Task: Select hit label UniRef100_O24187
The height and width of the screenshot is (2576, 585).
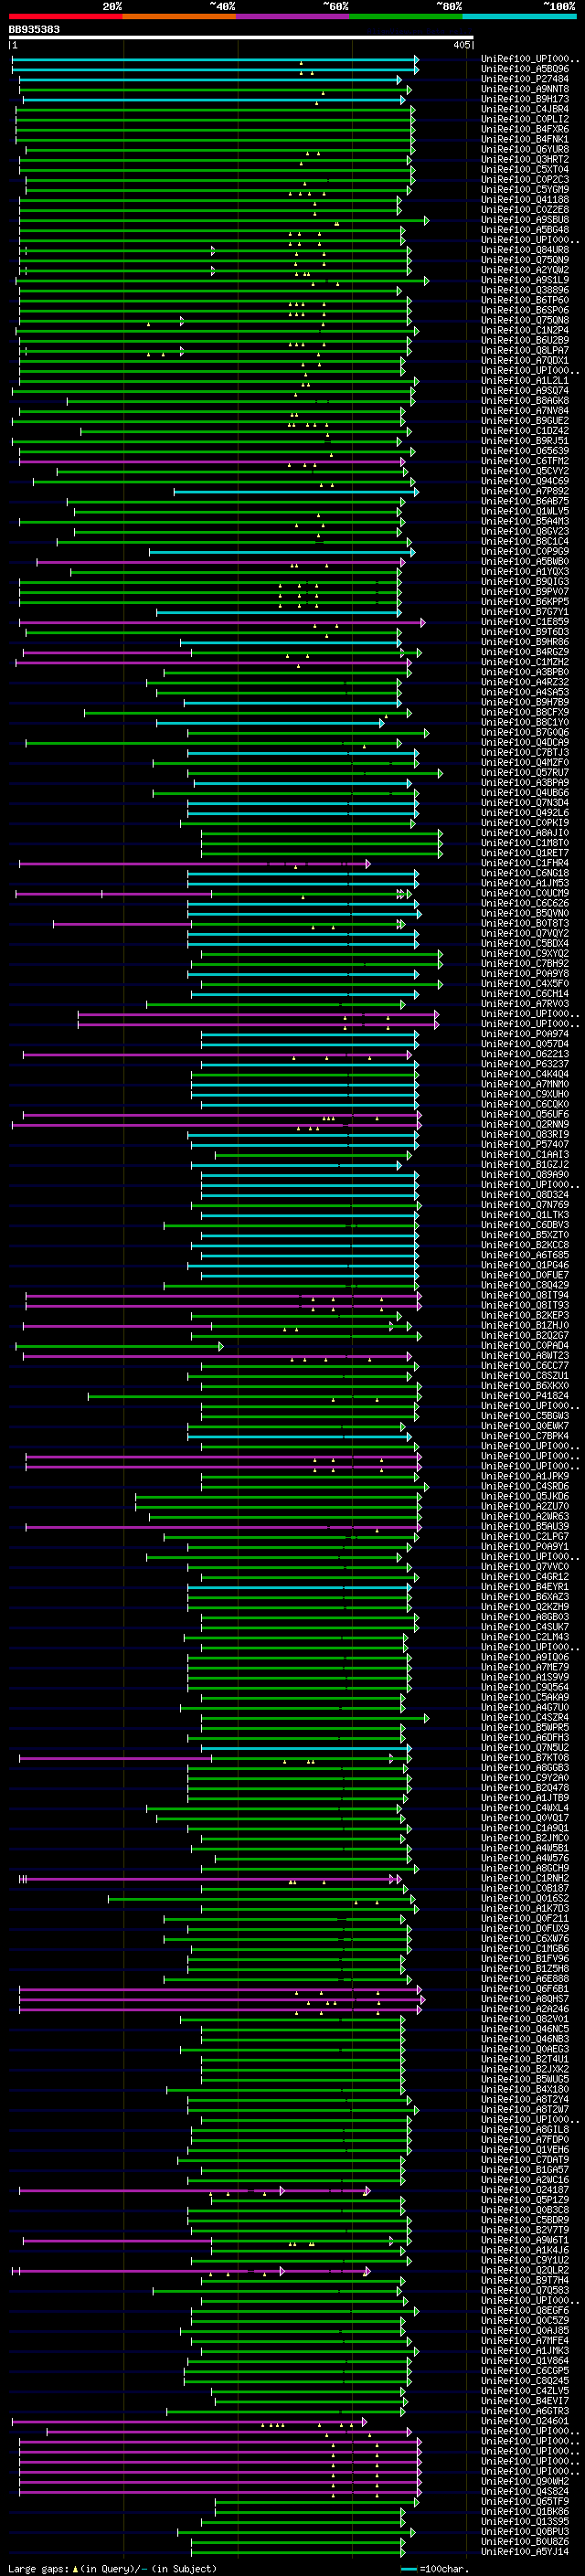Action: pos(525,2190)
